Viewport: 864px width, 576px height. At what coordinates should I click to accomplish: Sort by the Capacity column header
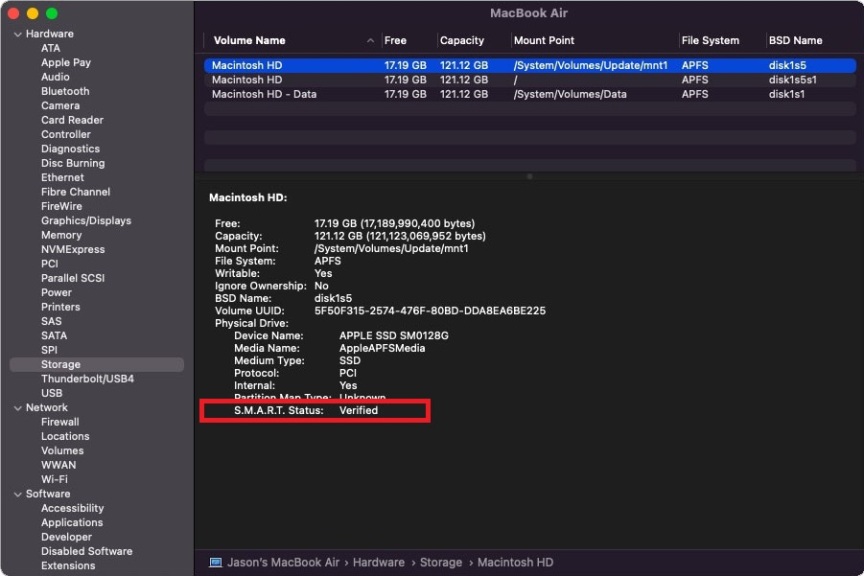(462, 41)
